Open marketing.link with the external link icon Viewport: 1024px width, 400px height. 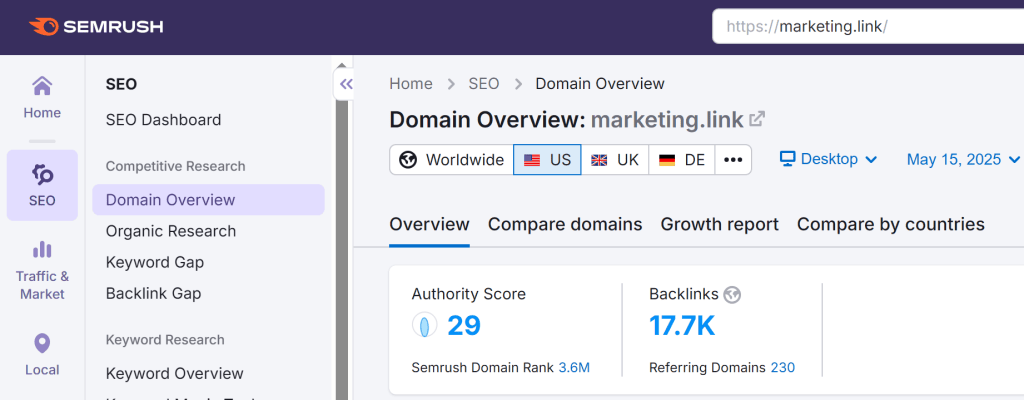[x=757, y=120]
